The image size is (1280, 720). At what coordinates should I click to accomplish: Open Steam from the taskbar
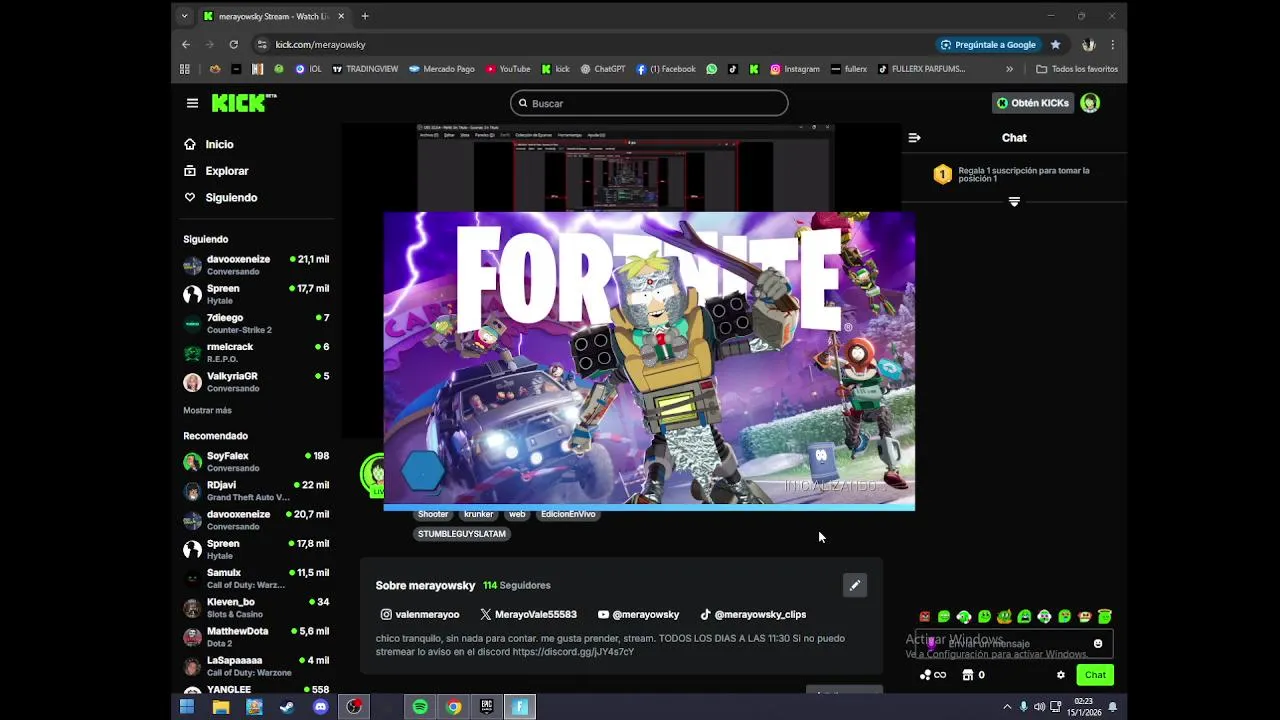[287, 707]
